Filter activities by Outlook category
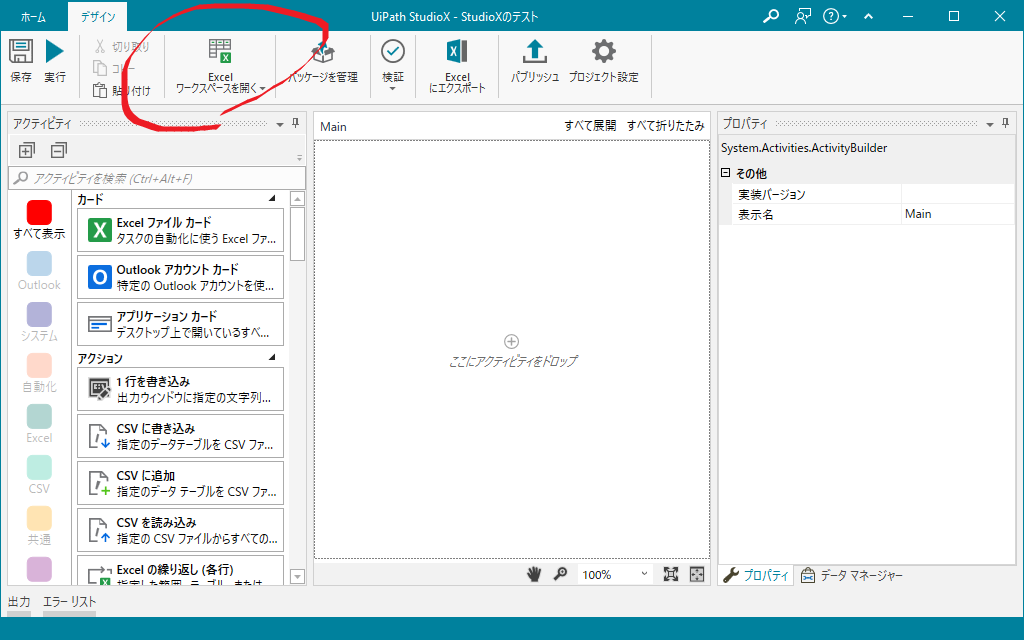This screenshot has width=1024, height=640. (x=39, y=271)
